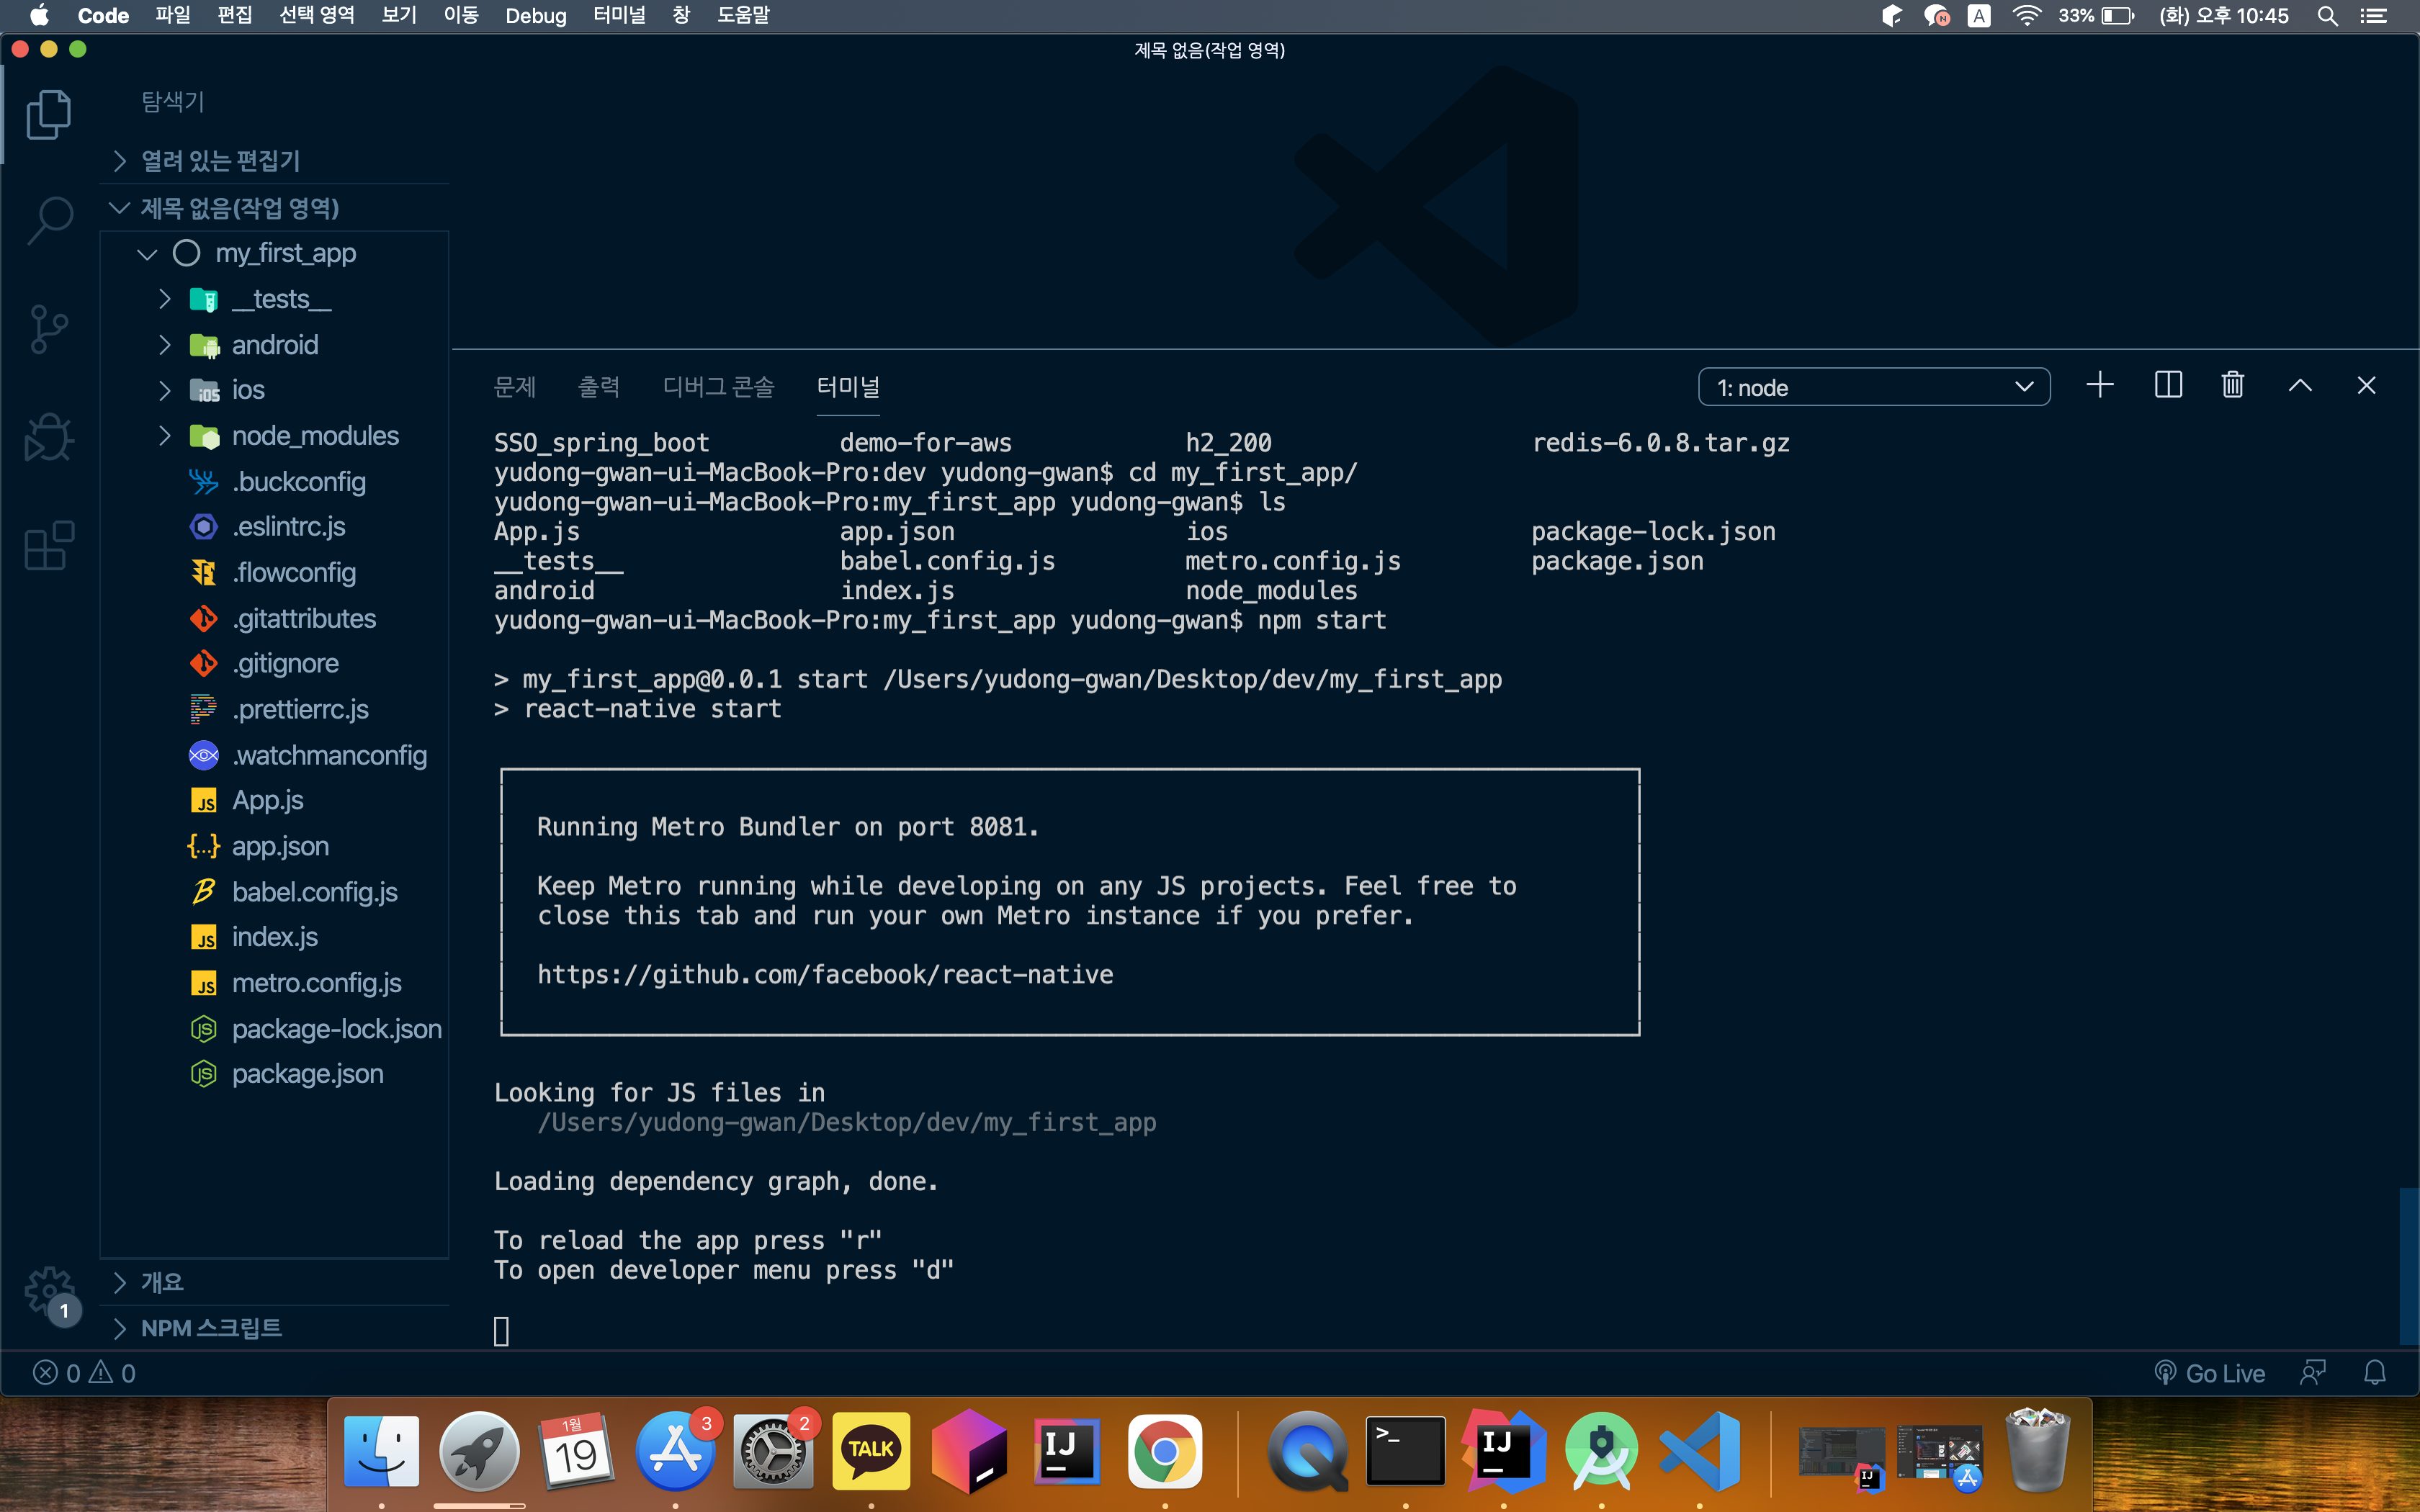
Task: Open App.js in the file explorer
Action: tap(267, 800)
